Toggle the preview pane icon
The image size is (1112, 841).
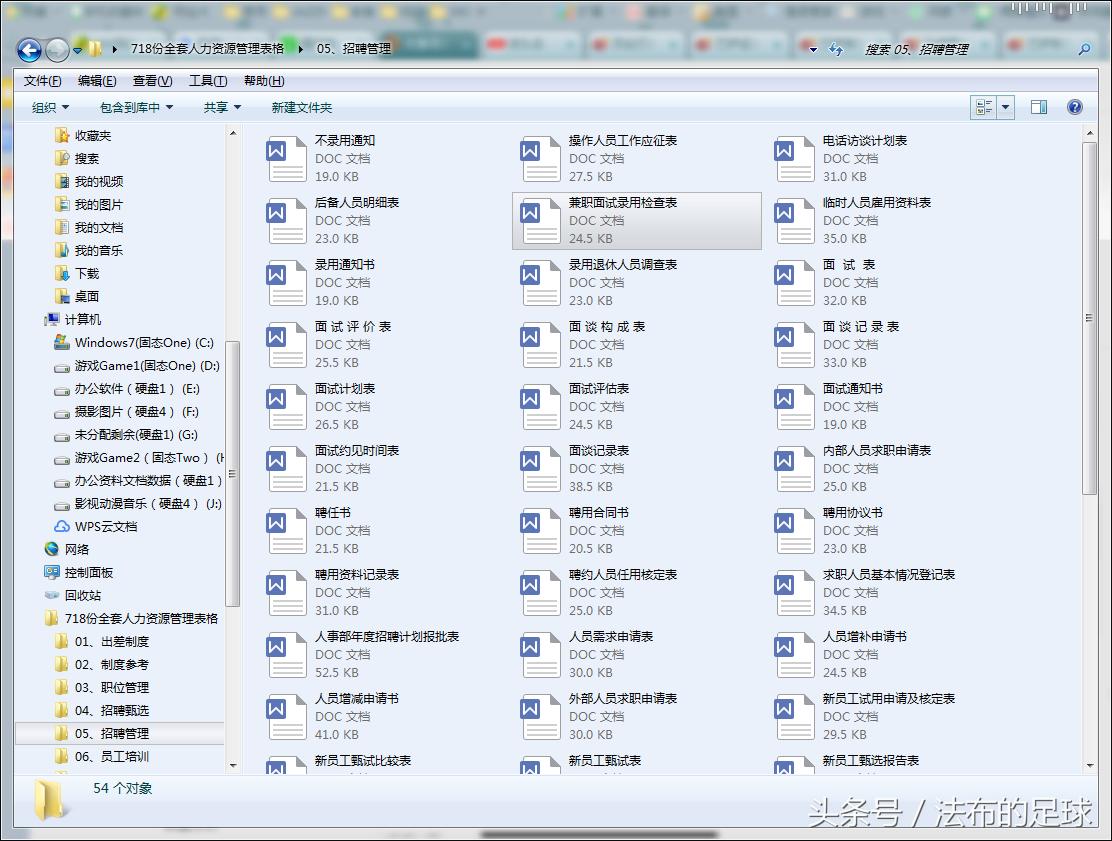(x=1040, y=107)
